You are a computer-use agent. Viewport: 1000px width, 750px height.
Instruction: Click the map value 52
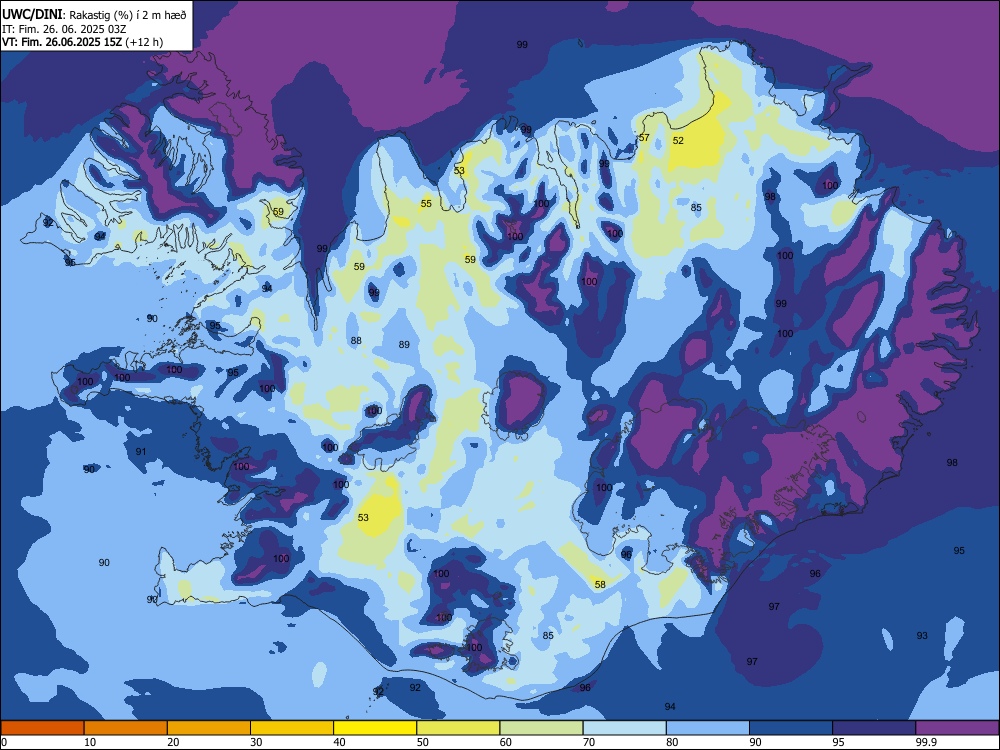click(x=678, y=140)
